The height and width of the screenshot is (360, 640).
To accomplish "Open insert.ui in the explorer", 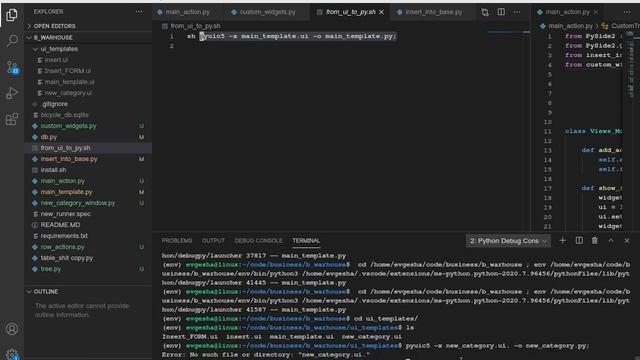I will (x=88, y=60).
